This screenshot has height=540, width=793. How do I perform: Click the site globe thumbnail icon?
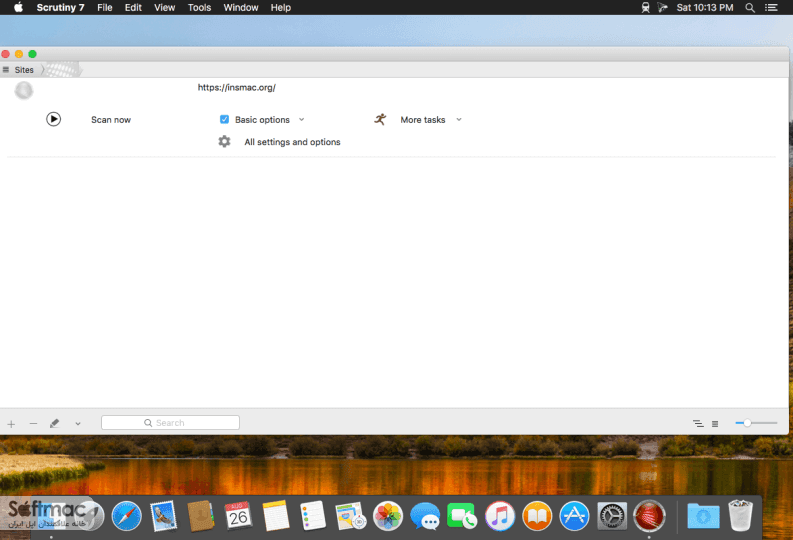pos(24,91)
